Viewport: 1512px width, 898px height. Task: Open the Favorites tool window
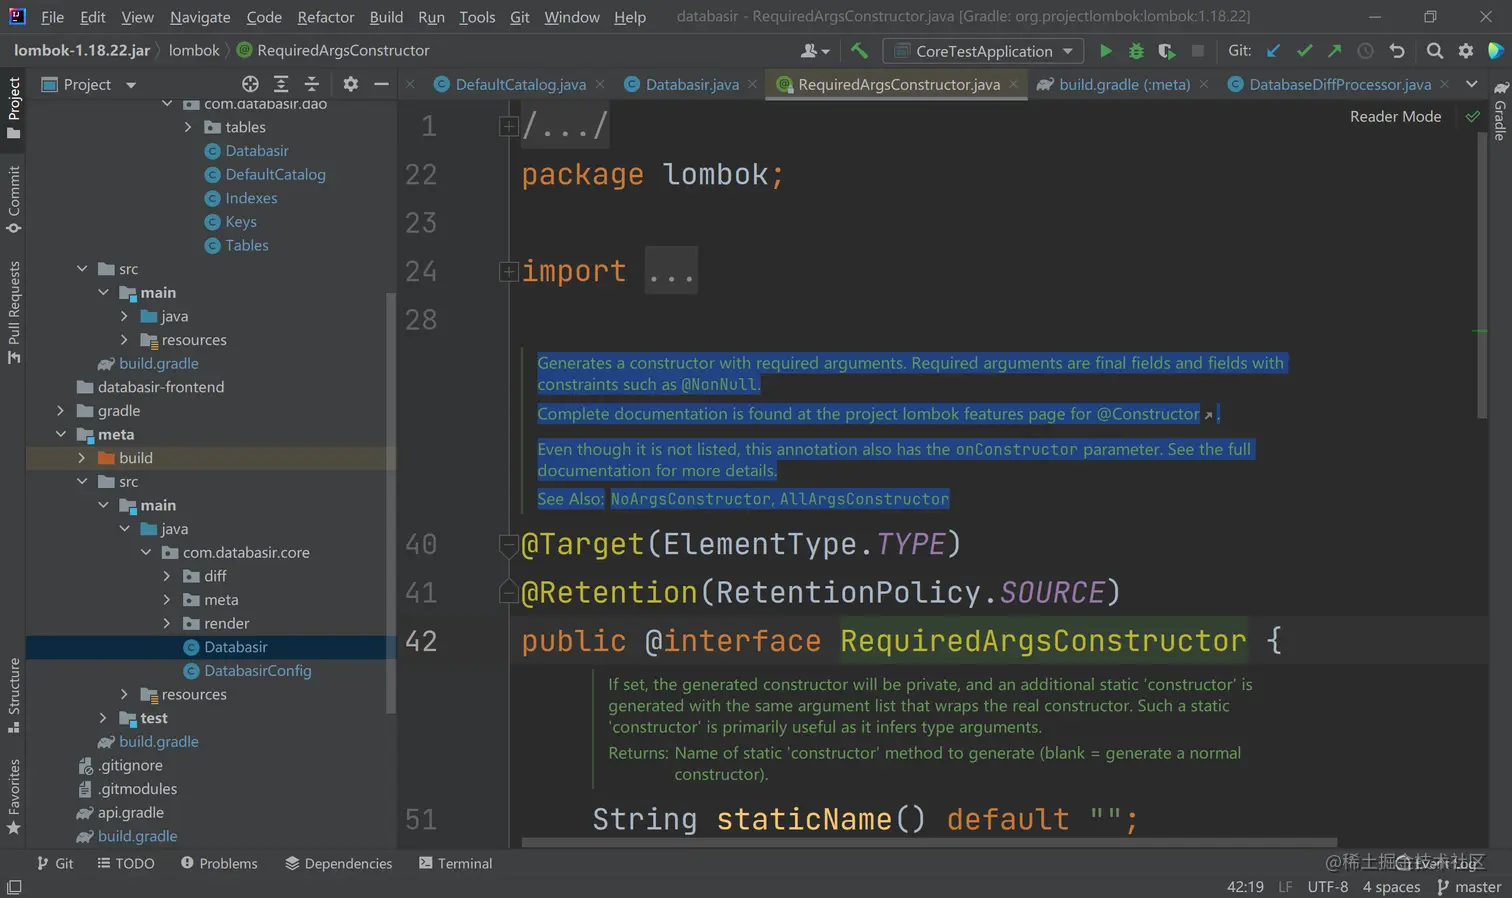(14, 796)
